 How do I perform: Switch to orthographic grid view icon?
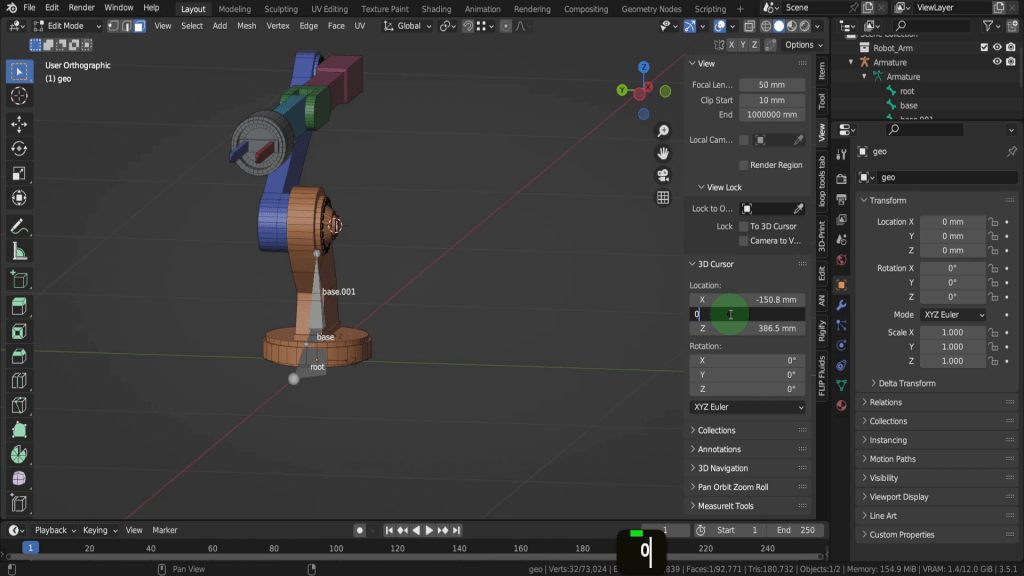[x=662, y=198]
